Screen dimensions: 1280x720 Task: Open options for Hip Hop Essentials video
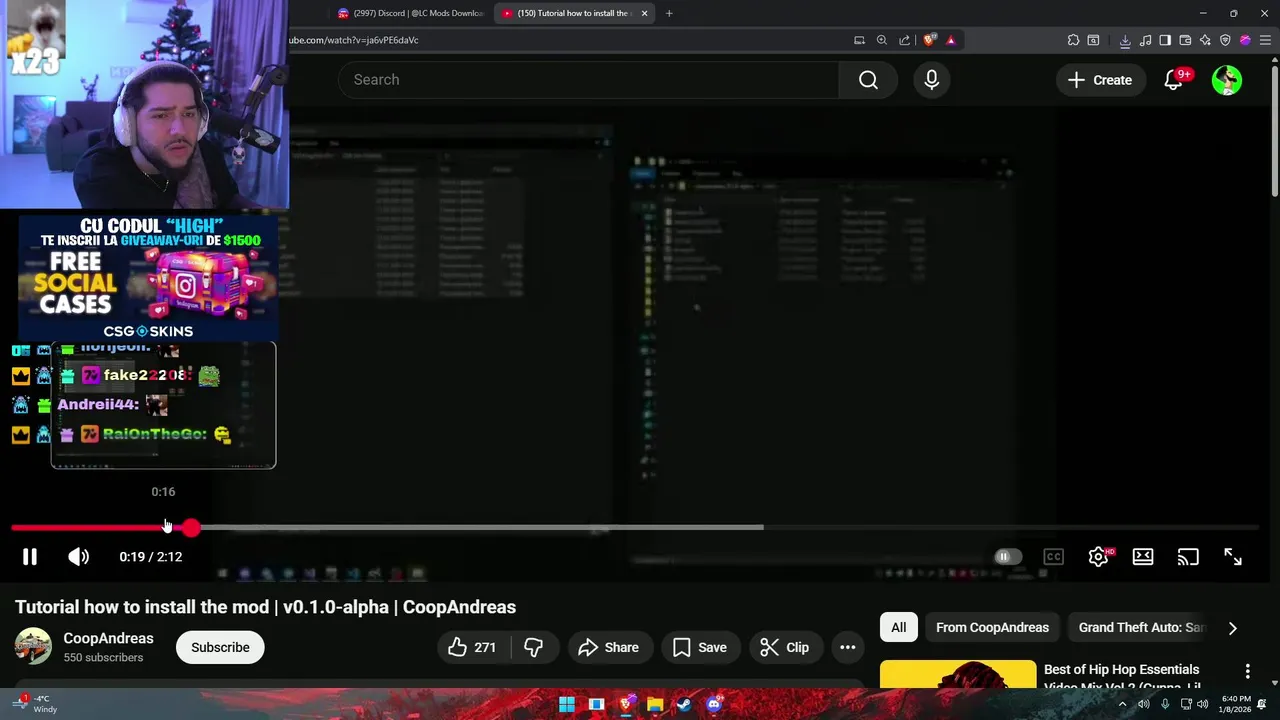[1247, 671]
